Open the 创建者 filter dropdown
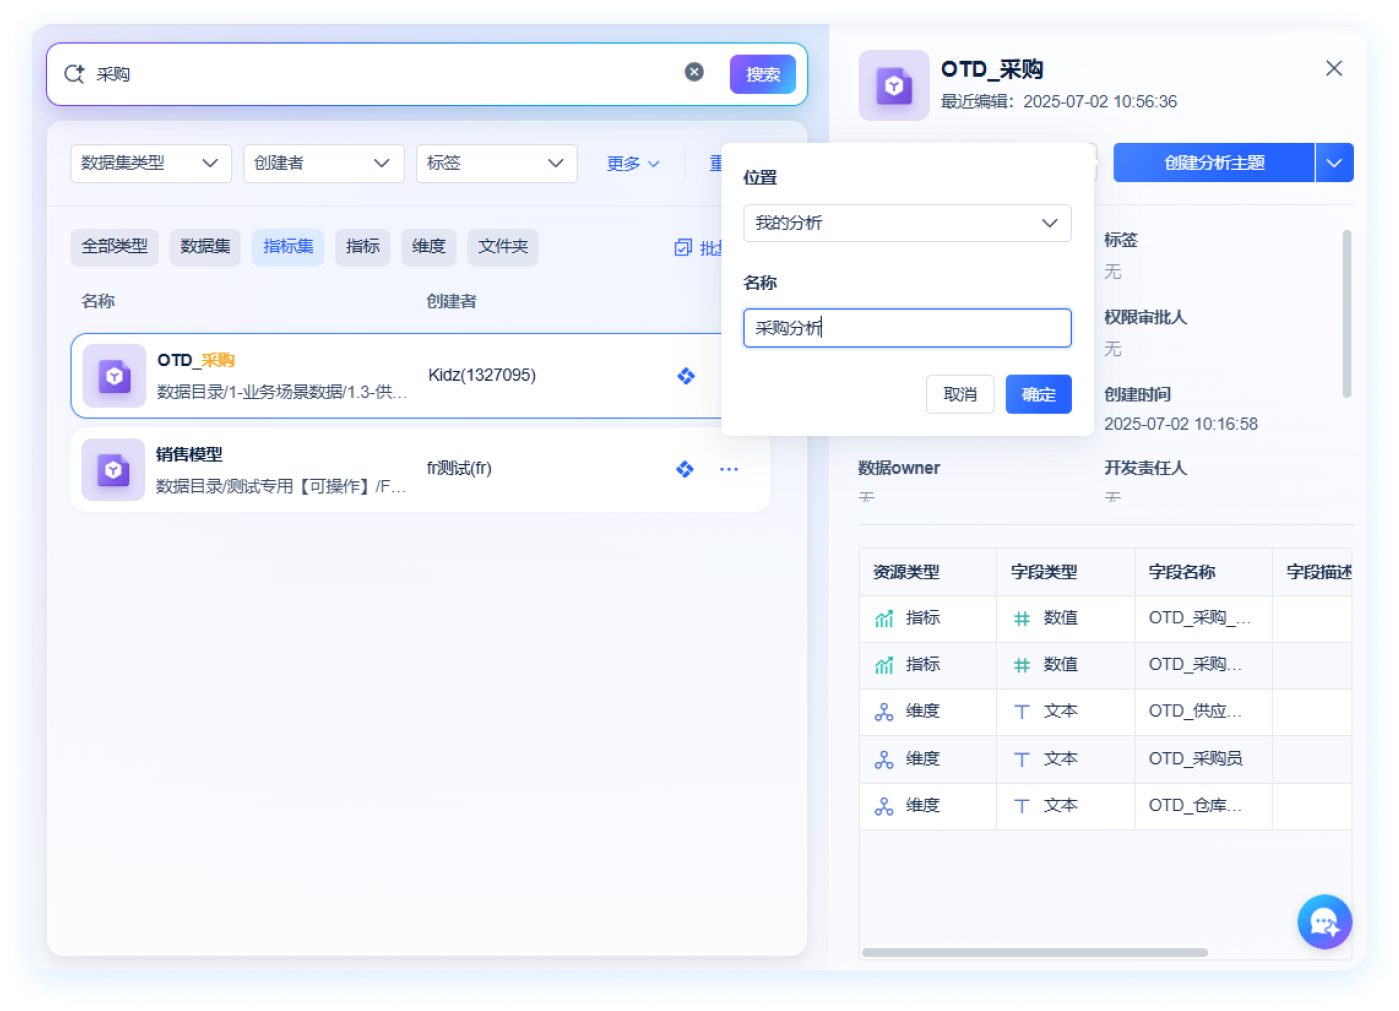1399x1011 pixels. pyautogui.click(x=323, y=163)
